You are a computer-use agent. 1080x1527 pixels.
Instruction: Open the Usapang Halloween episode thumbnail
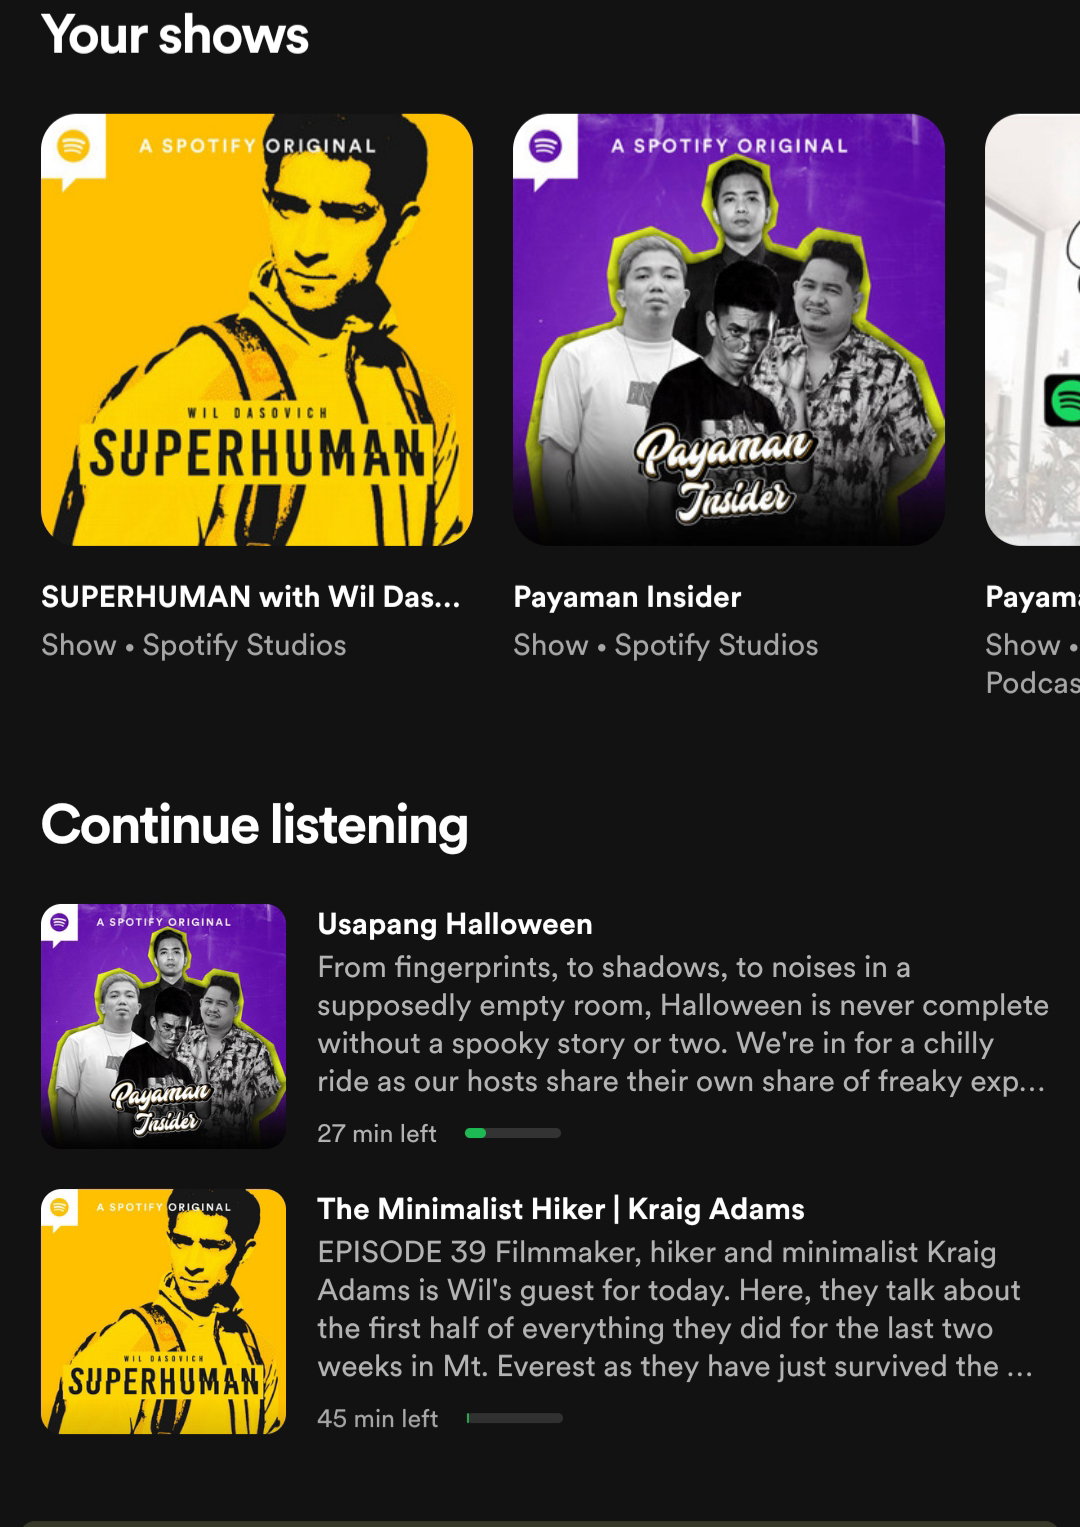164,1026
